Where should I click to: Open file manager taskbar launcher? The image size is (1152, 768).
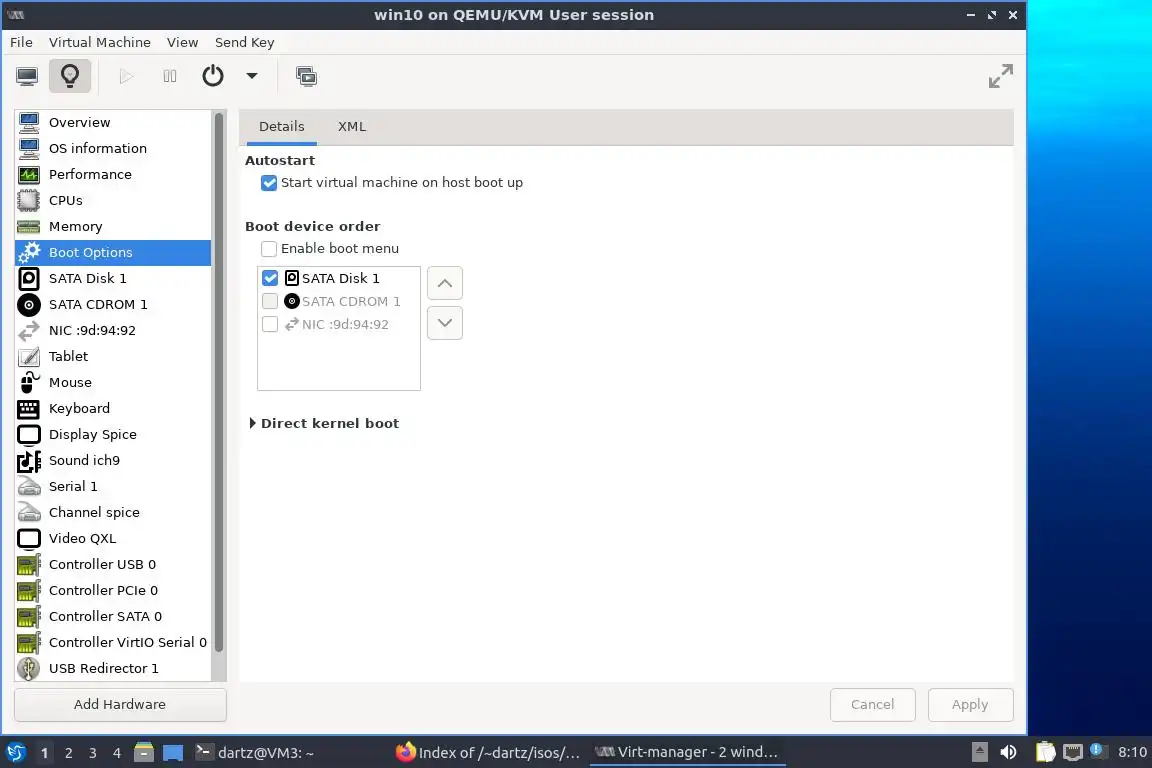144,753
